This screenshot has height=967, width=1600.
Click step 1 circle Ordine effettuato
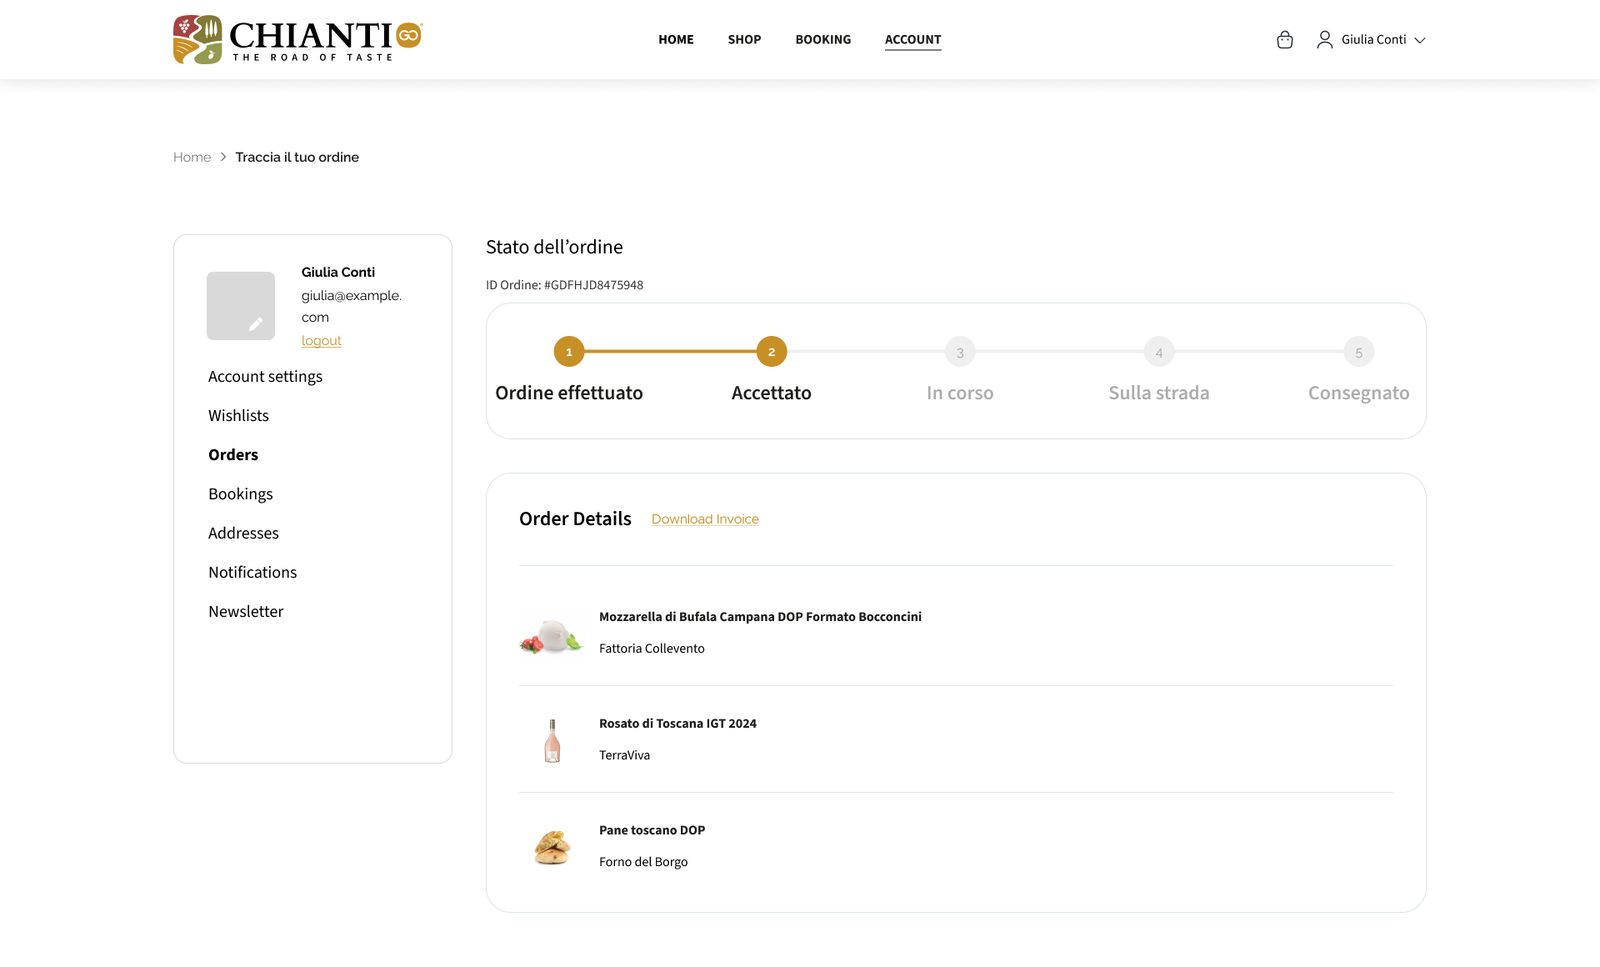[569, 352]
